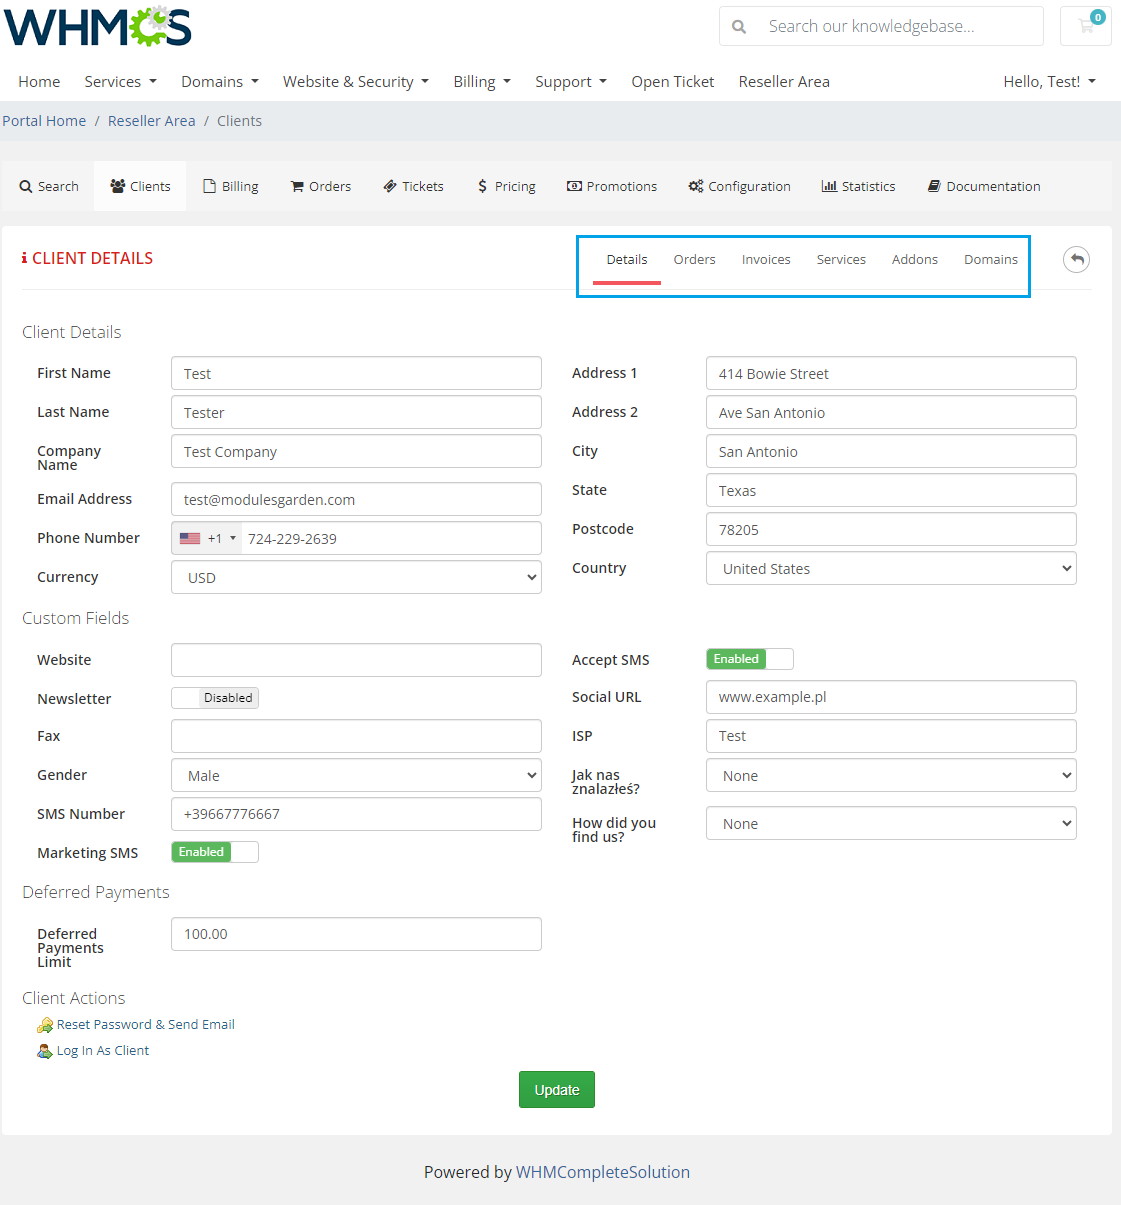Open the How did you find us dropdown

pos(891,823)
